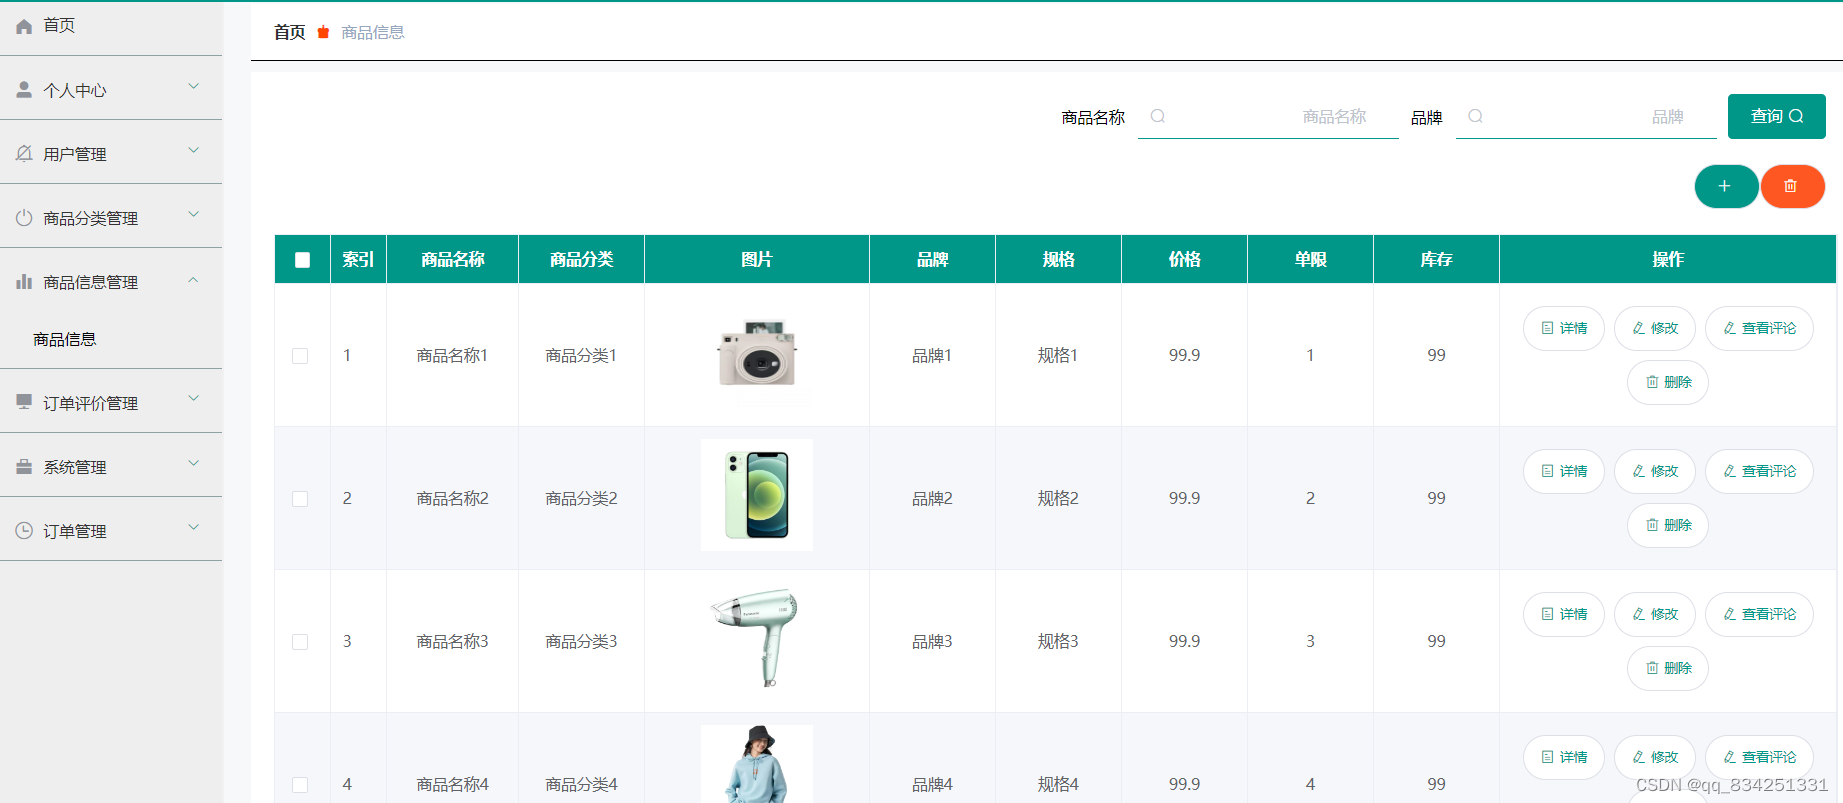Viewport: 1843px width, 803px height.
Task: Click the bar chart icon beside 商品信息管理
Action: point(24,282)
